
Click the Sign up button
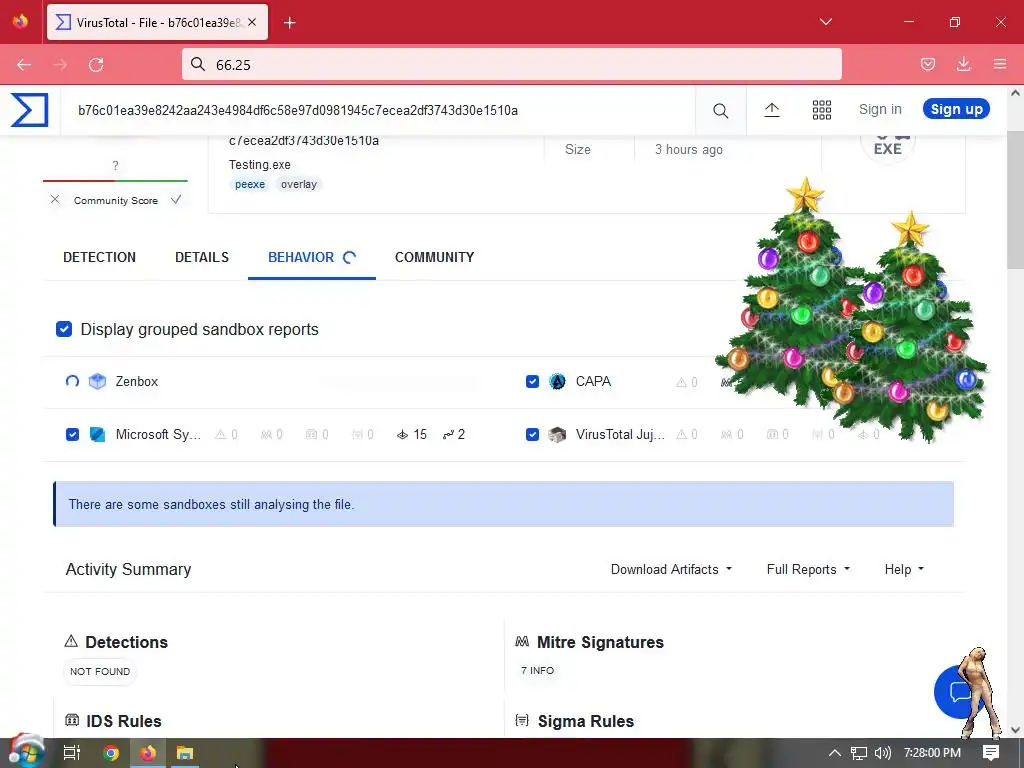click(956, 109)
